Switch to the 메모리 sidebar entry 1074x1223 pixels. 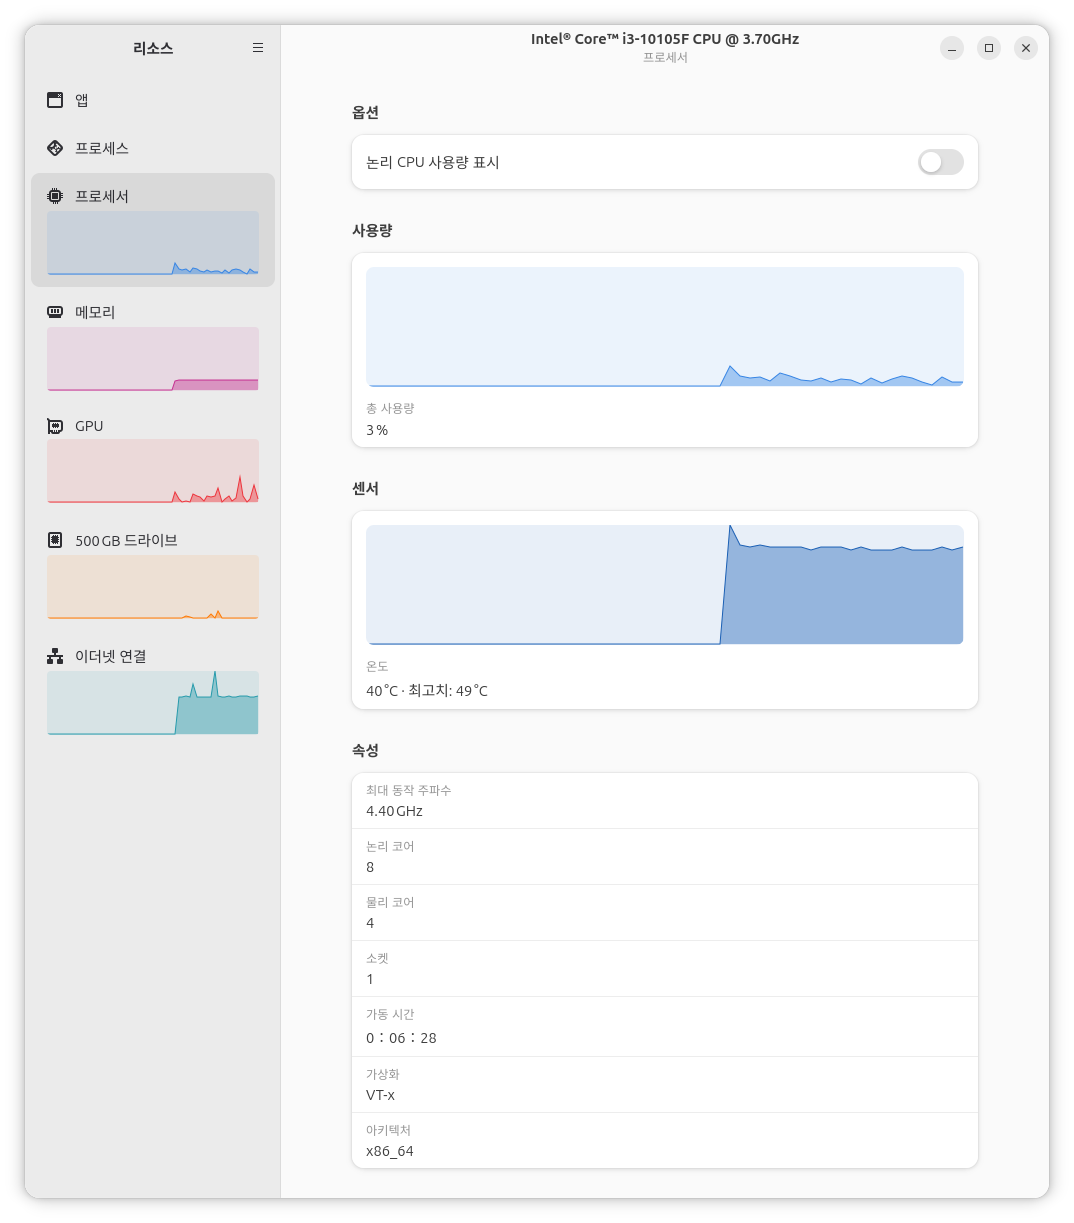pyautogui.click(x=153, y=346)
